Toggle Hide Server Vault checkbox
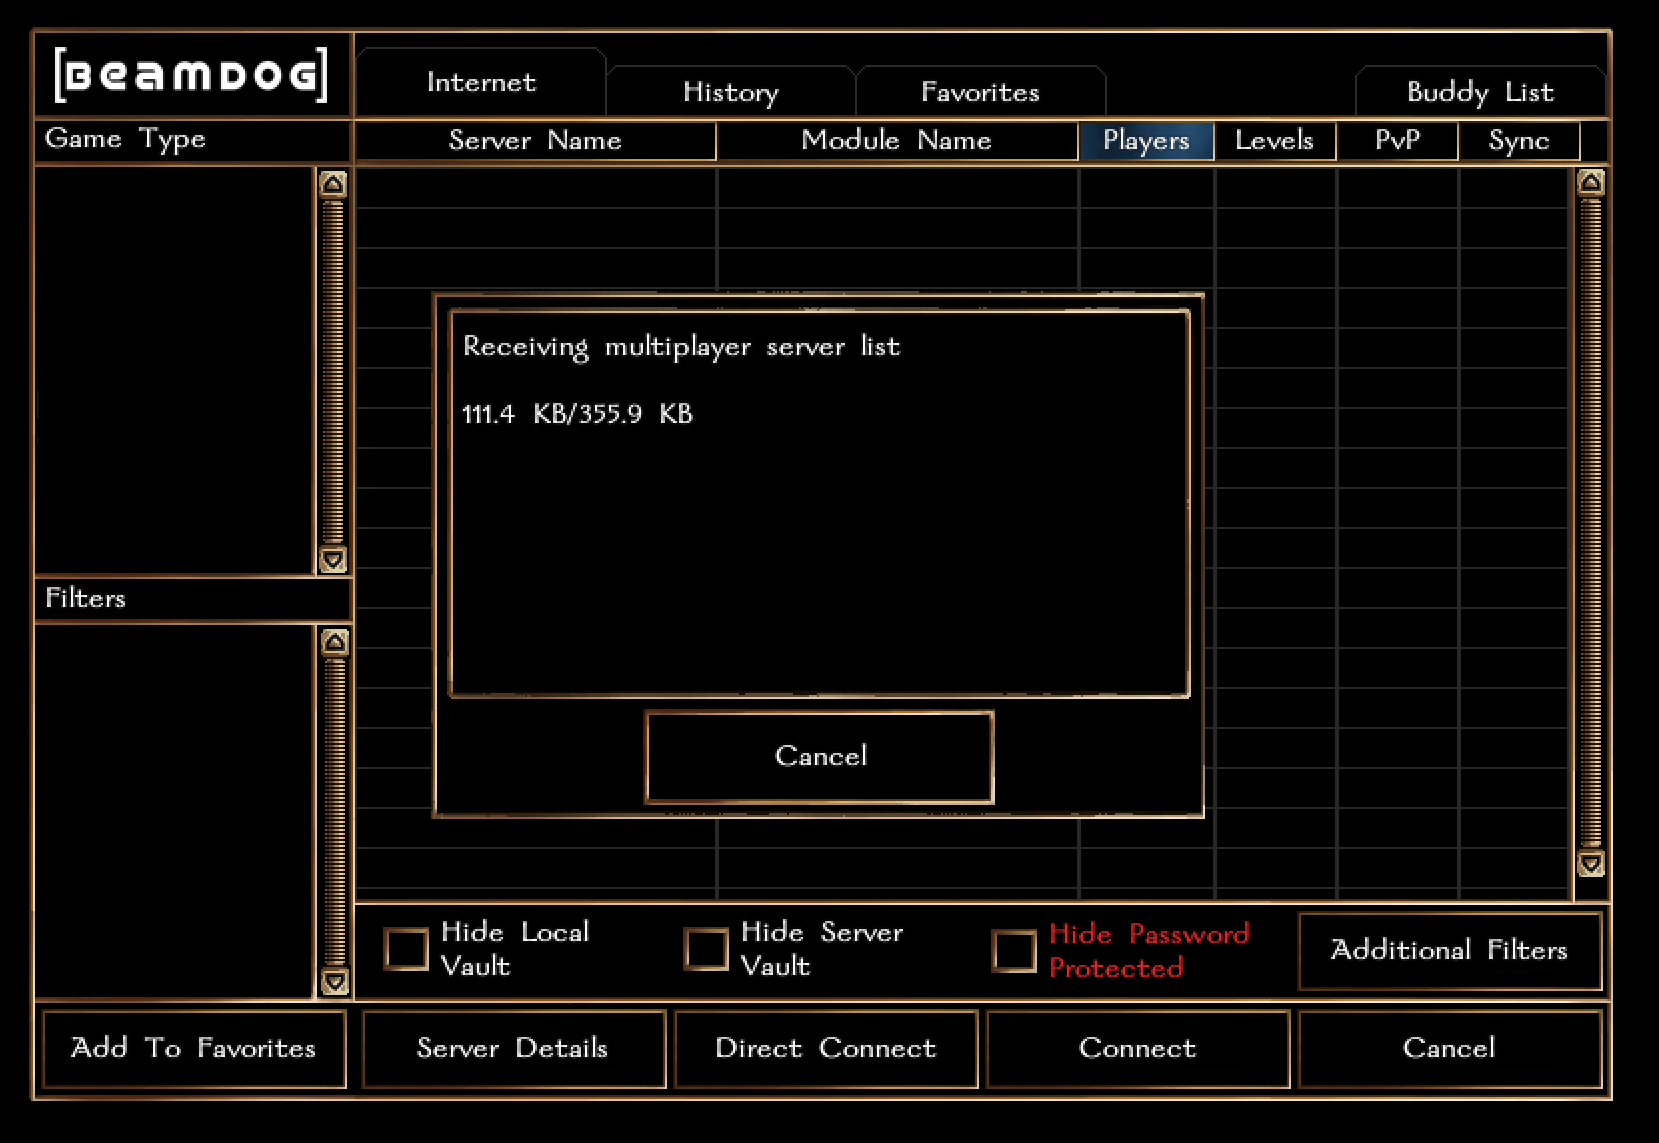 706,949
